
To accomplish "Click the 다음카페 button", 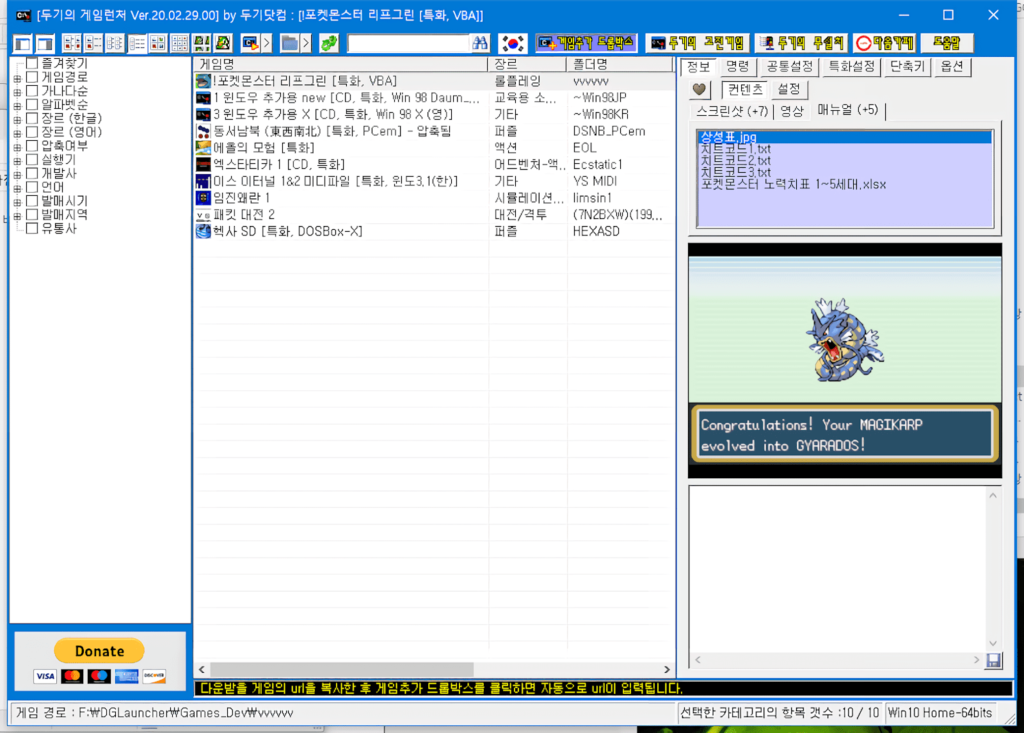I will coord(884,43).
